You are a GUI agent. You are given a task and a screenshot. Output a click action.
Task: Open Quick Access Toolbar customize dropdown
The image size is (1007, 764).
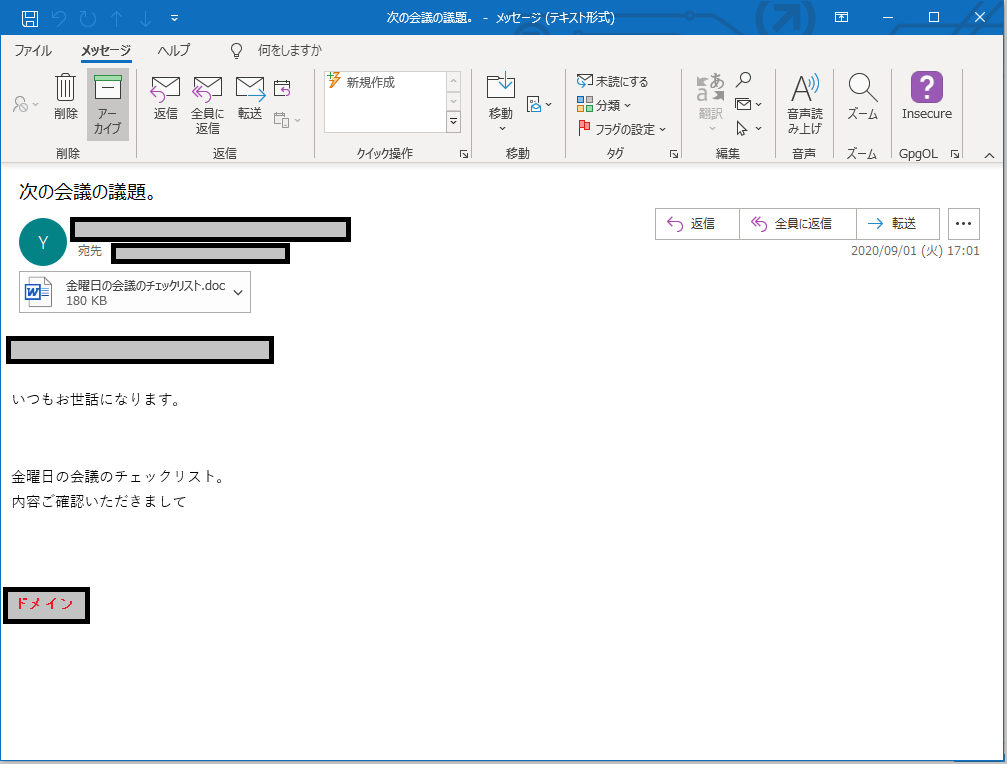[x=175, y=18]
